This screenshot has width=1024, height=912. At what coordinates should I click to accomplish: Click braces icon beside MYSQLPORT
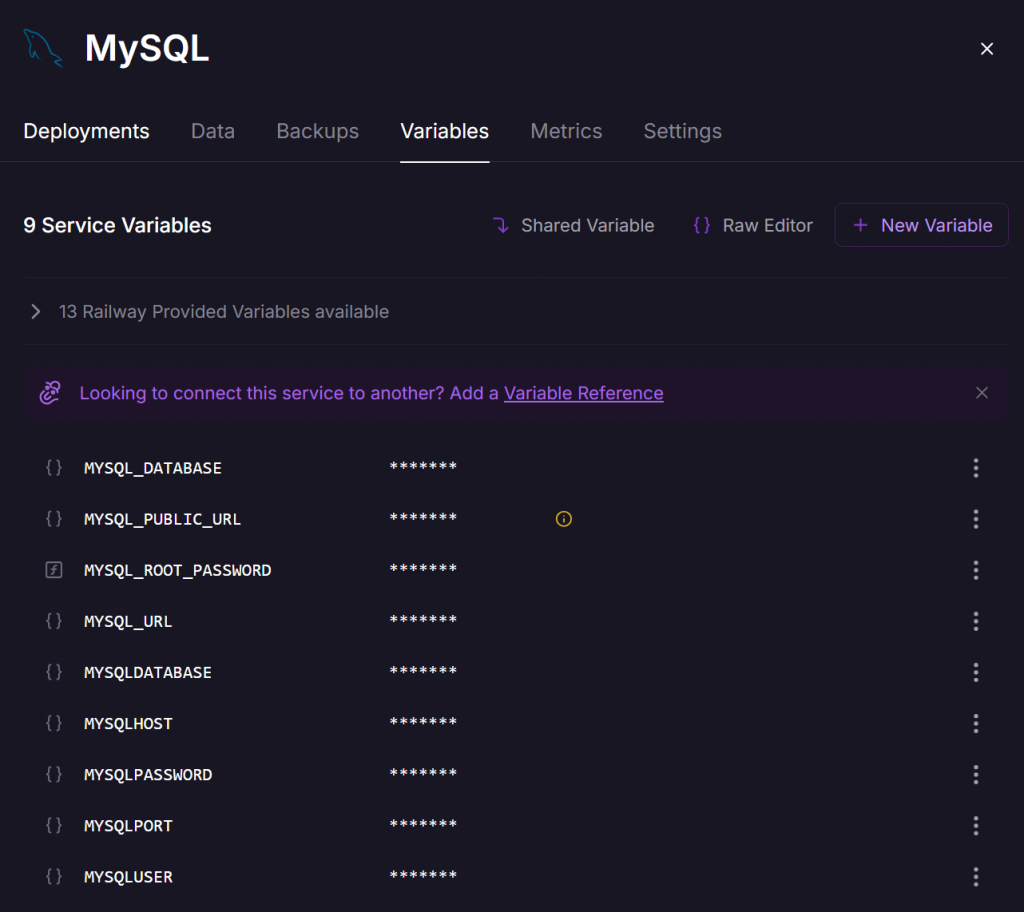pyautogui.click(x=54, y=825)
